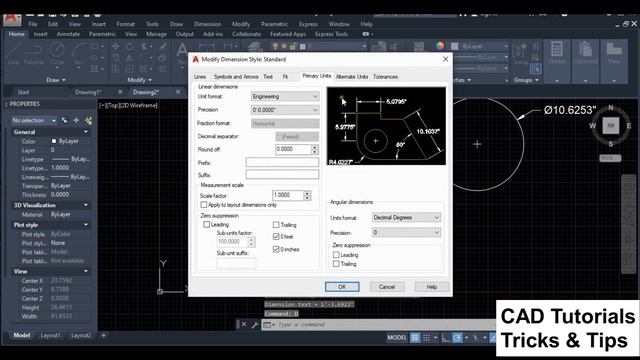
Task: Open the Dimension menu in menu bar
Action: 207,24
